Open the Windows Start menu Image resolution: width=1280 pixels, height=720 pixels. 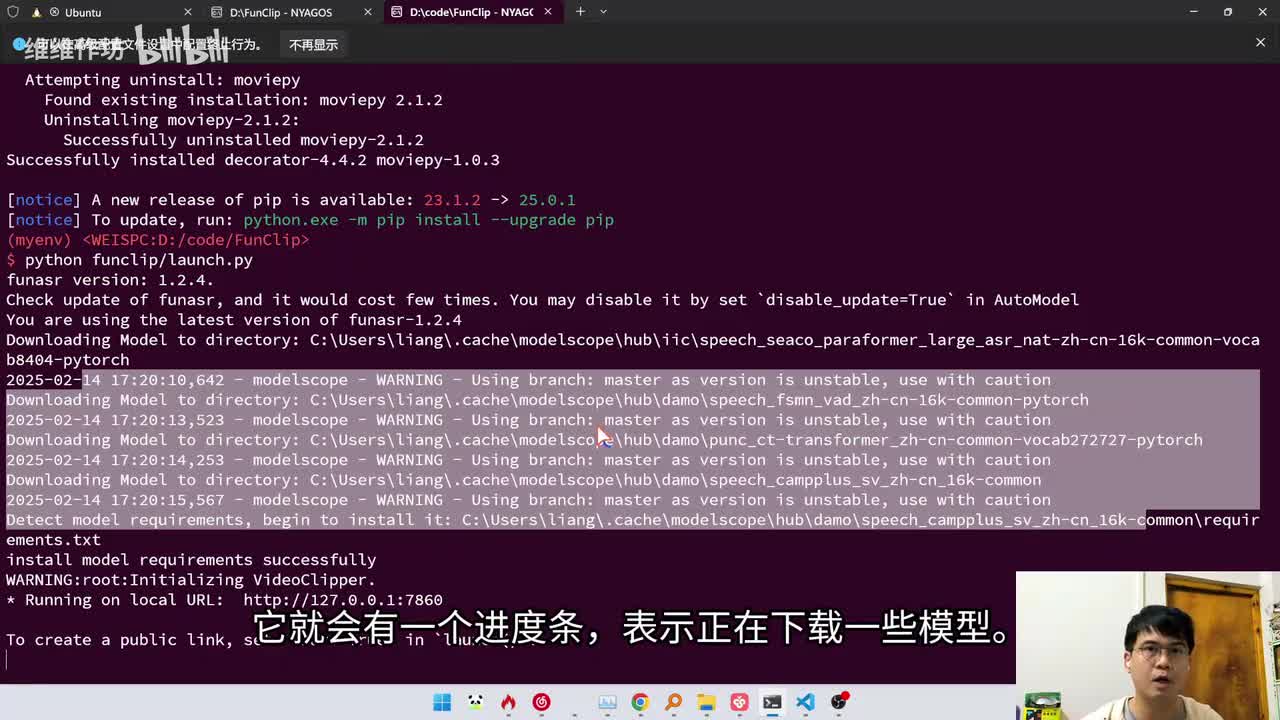442,702
